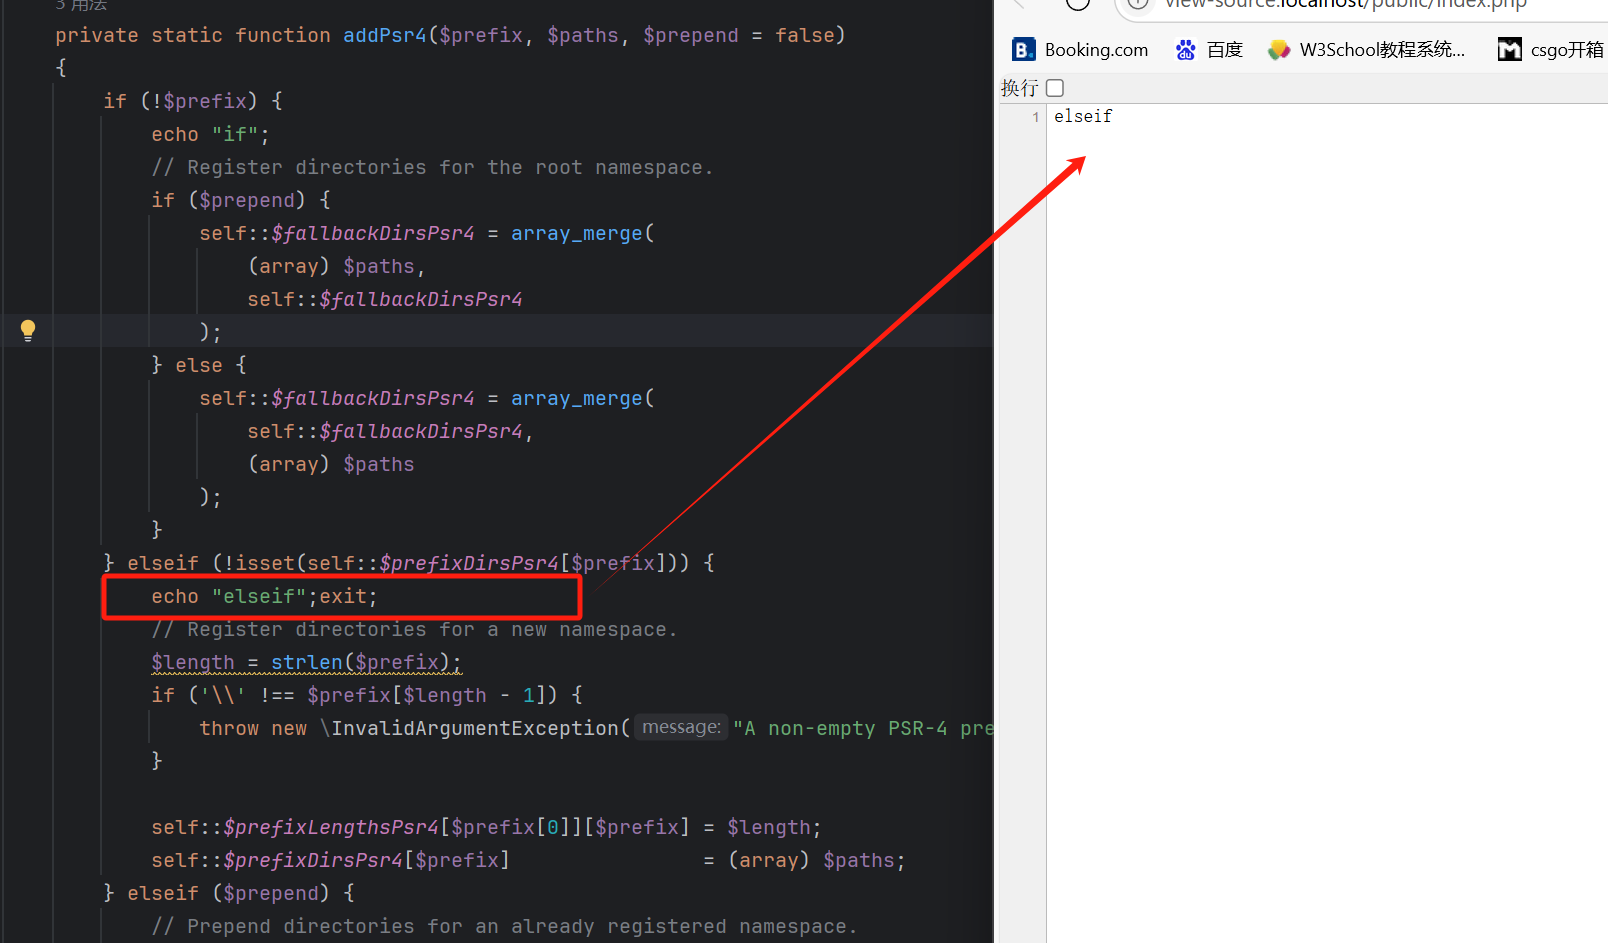Click the "if (!$prefix) {" line
Screen dimensions: 1608x943
193,101
